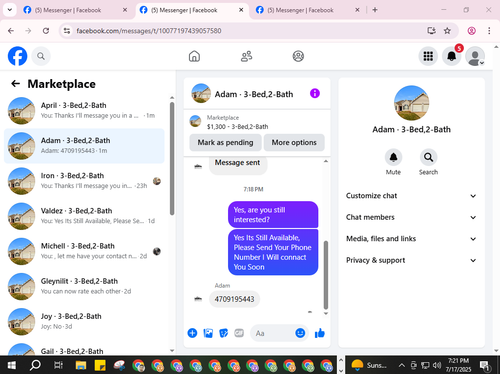The image size is (500, 374).
Task: Reload the page in the browser
Action: pyautogui.click(x=46, y=31)
